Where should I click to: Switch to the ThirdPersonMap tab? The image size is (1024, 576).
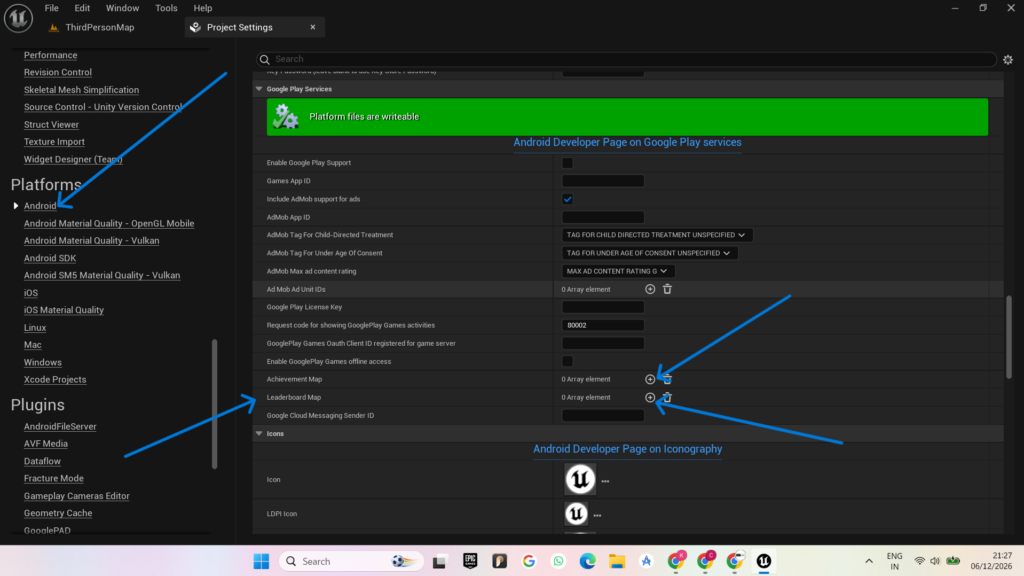click(99, 27)
